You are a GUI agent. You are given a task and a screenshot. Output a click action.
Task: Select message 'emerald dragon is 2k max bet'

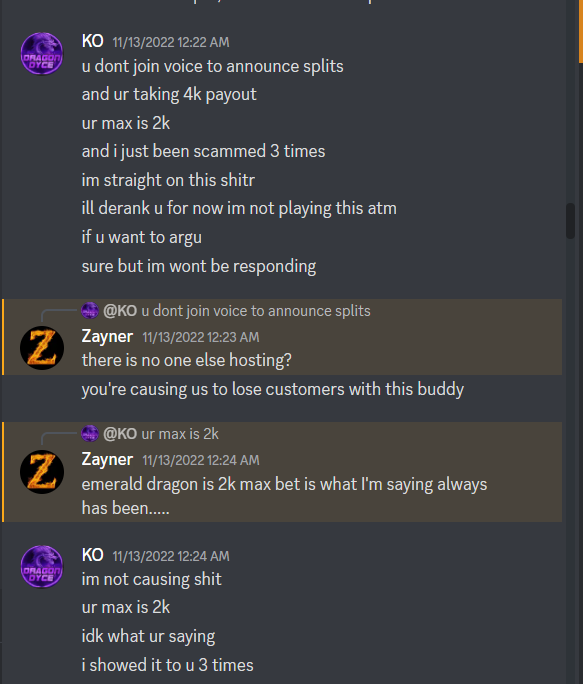[284, 496]
